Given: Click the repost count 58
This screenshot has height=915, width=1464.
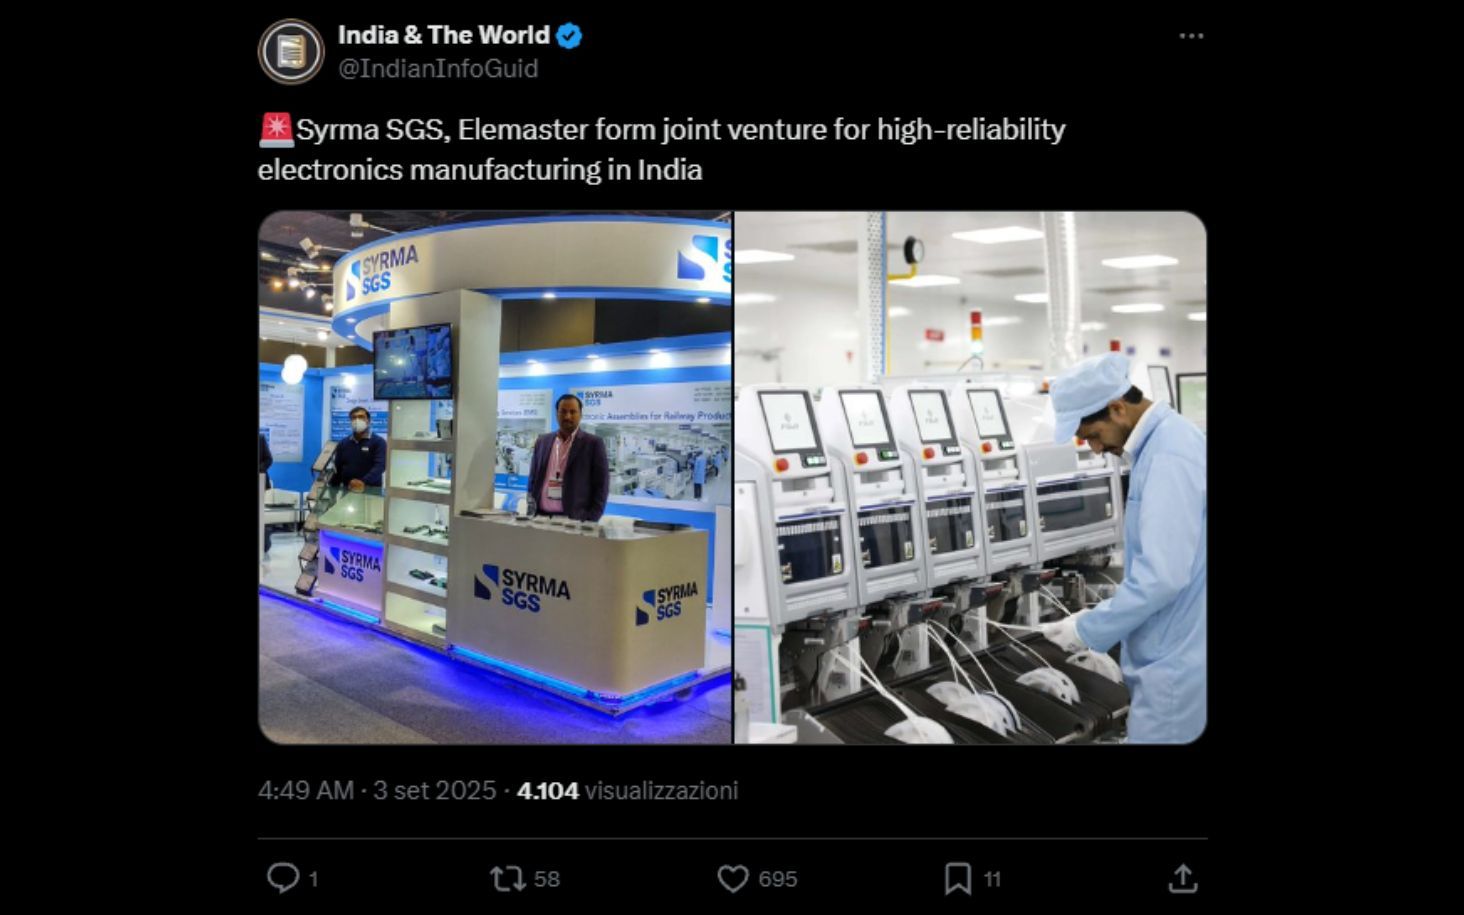Looking at the screenshot, I should (x=547, y=879).
